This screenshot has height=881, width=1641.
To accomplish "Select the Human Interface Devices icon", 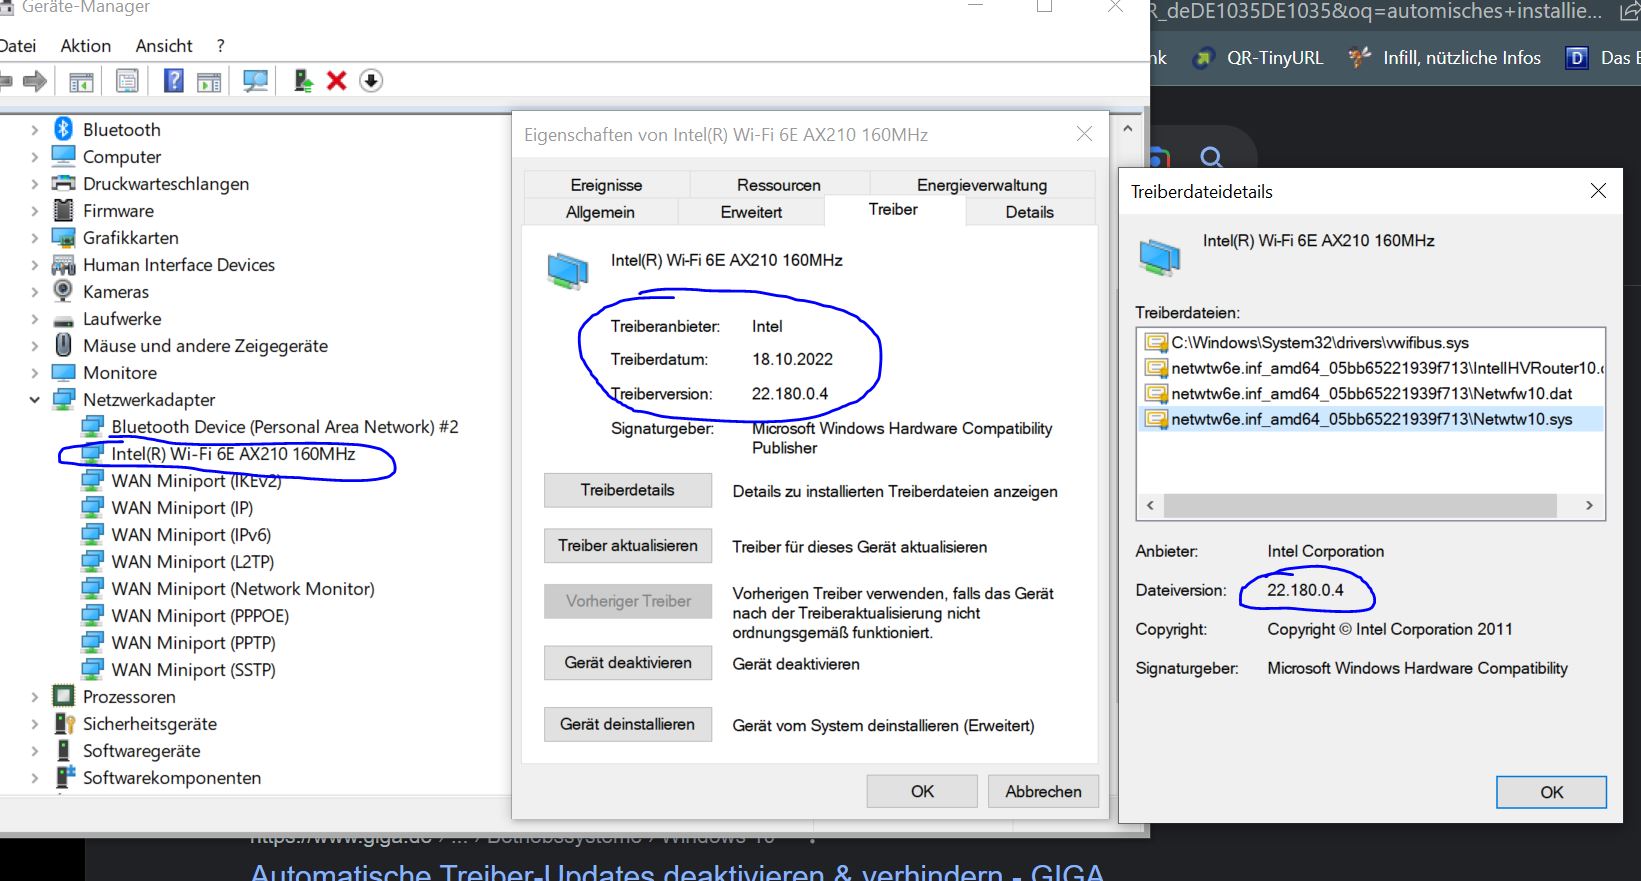I will [x=63, y=264].
